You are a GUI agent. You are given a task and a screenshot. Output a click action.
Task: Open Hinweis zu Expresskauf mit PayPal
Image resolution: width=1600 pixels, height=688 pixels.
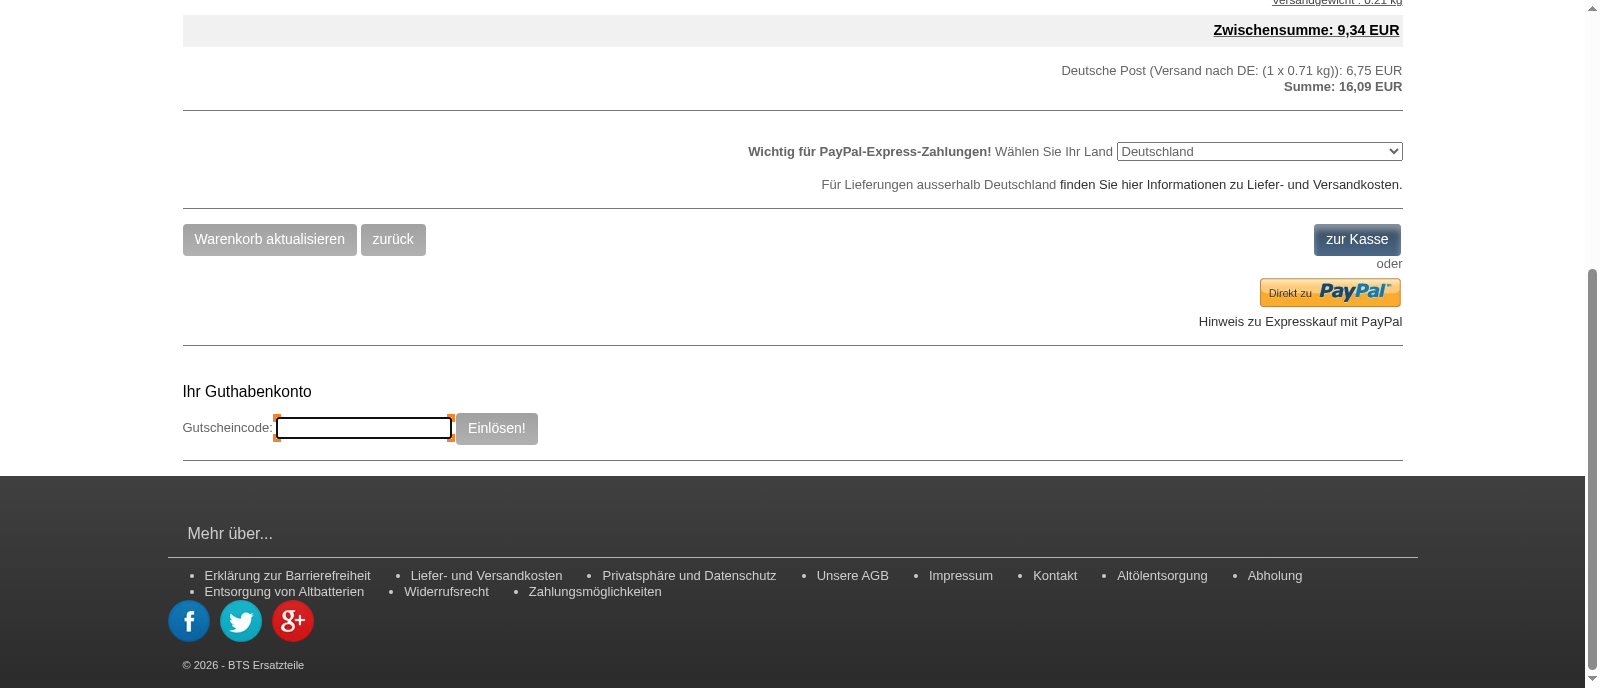tap(1300, 322)
